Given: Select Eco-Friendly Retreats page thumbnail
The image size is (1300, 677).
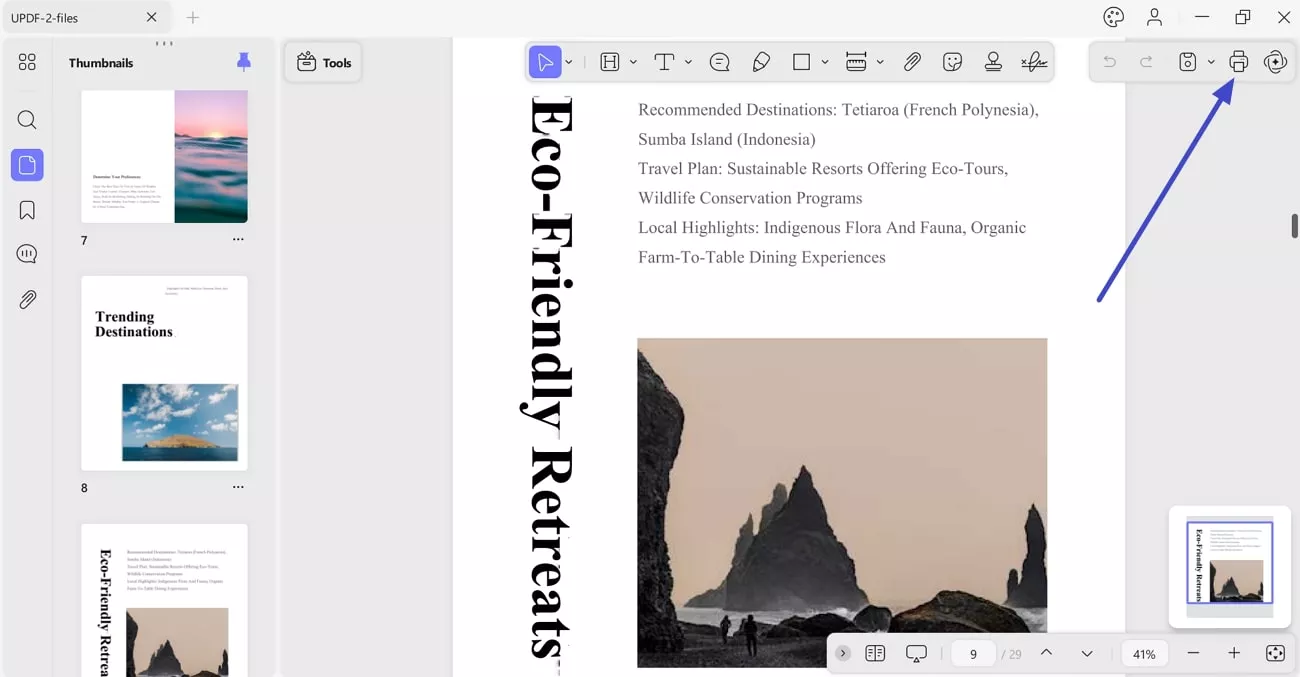Looking at the screenshot, I should (x=164, y=600).
